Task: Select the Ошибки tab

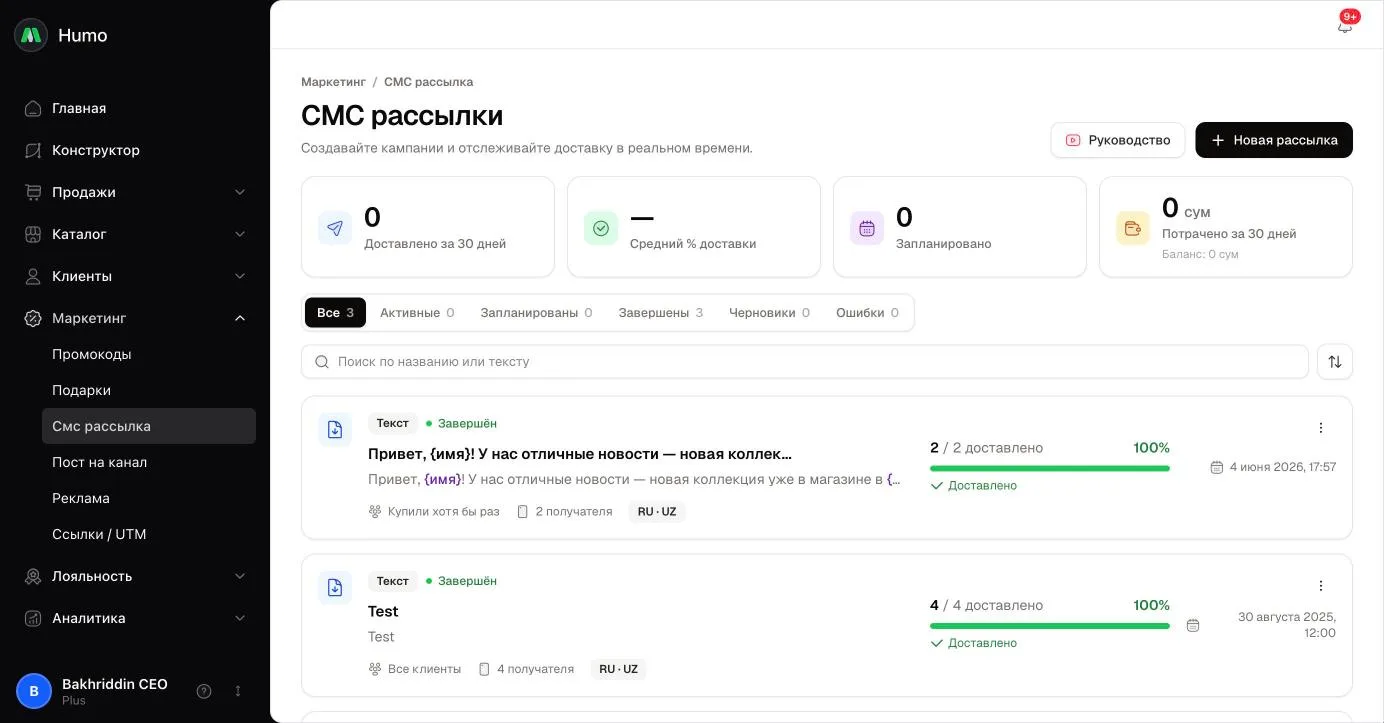Action: pos(867,313)
